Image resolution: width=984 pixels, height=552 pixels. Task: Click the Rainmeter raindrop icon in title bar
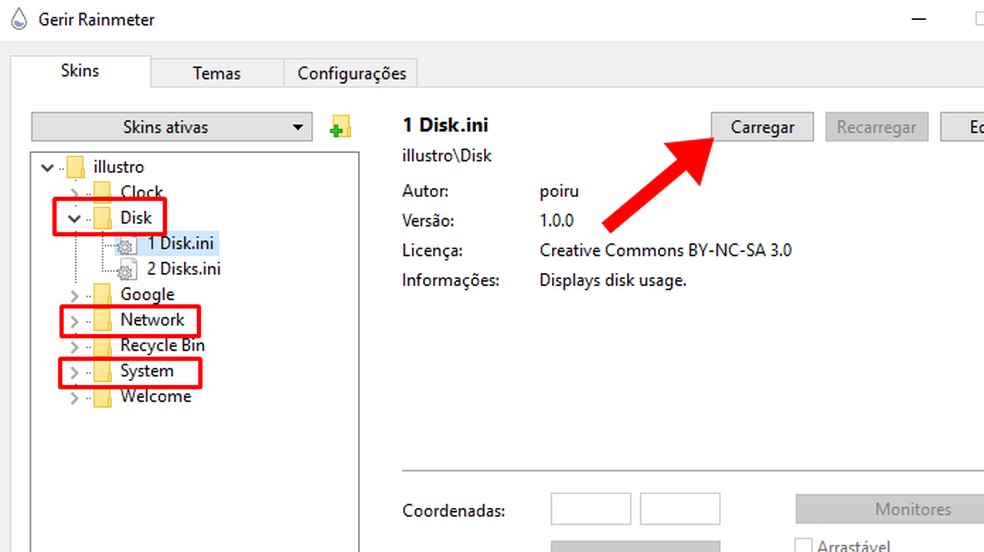(x=18, y=19)
